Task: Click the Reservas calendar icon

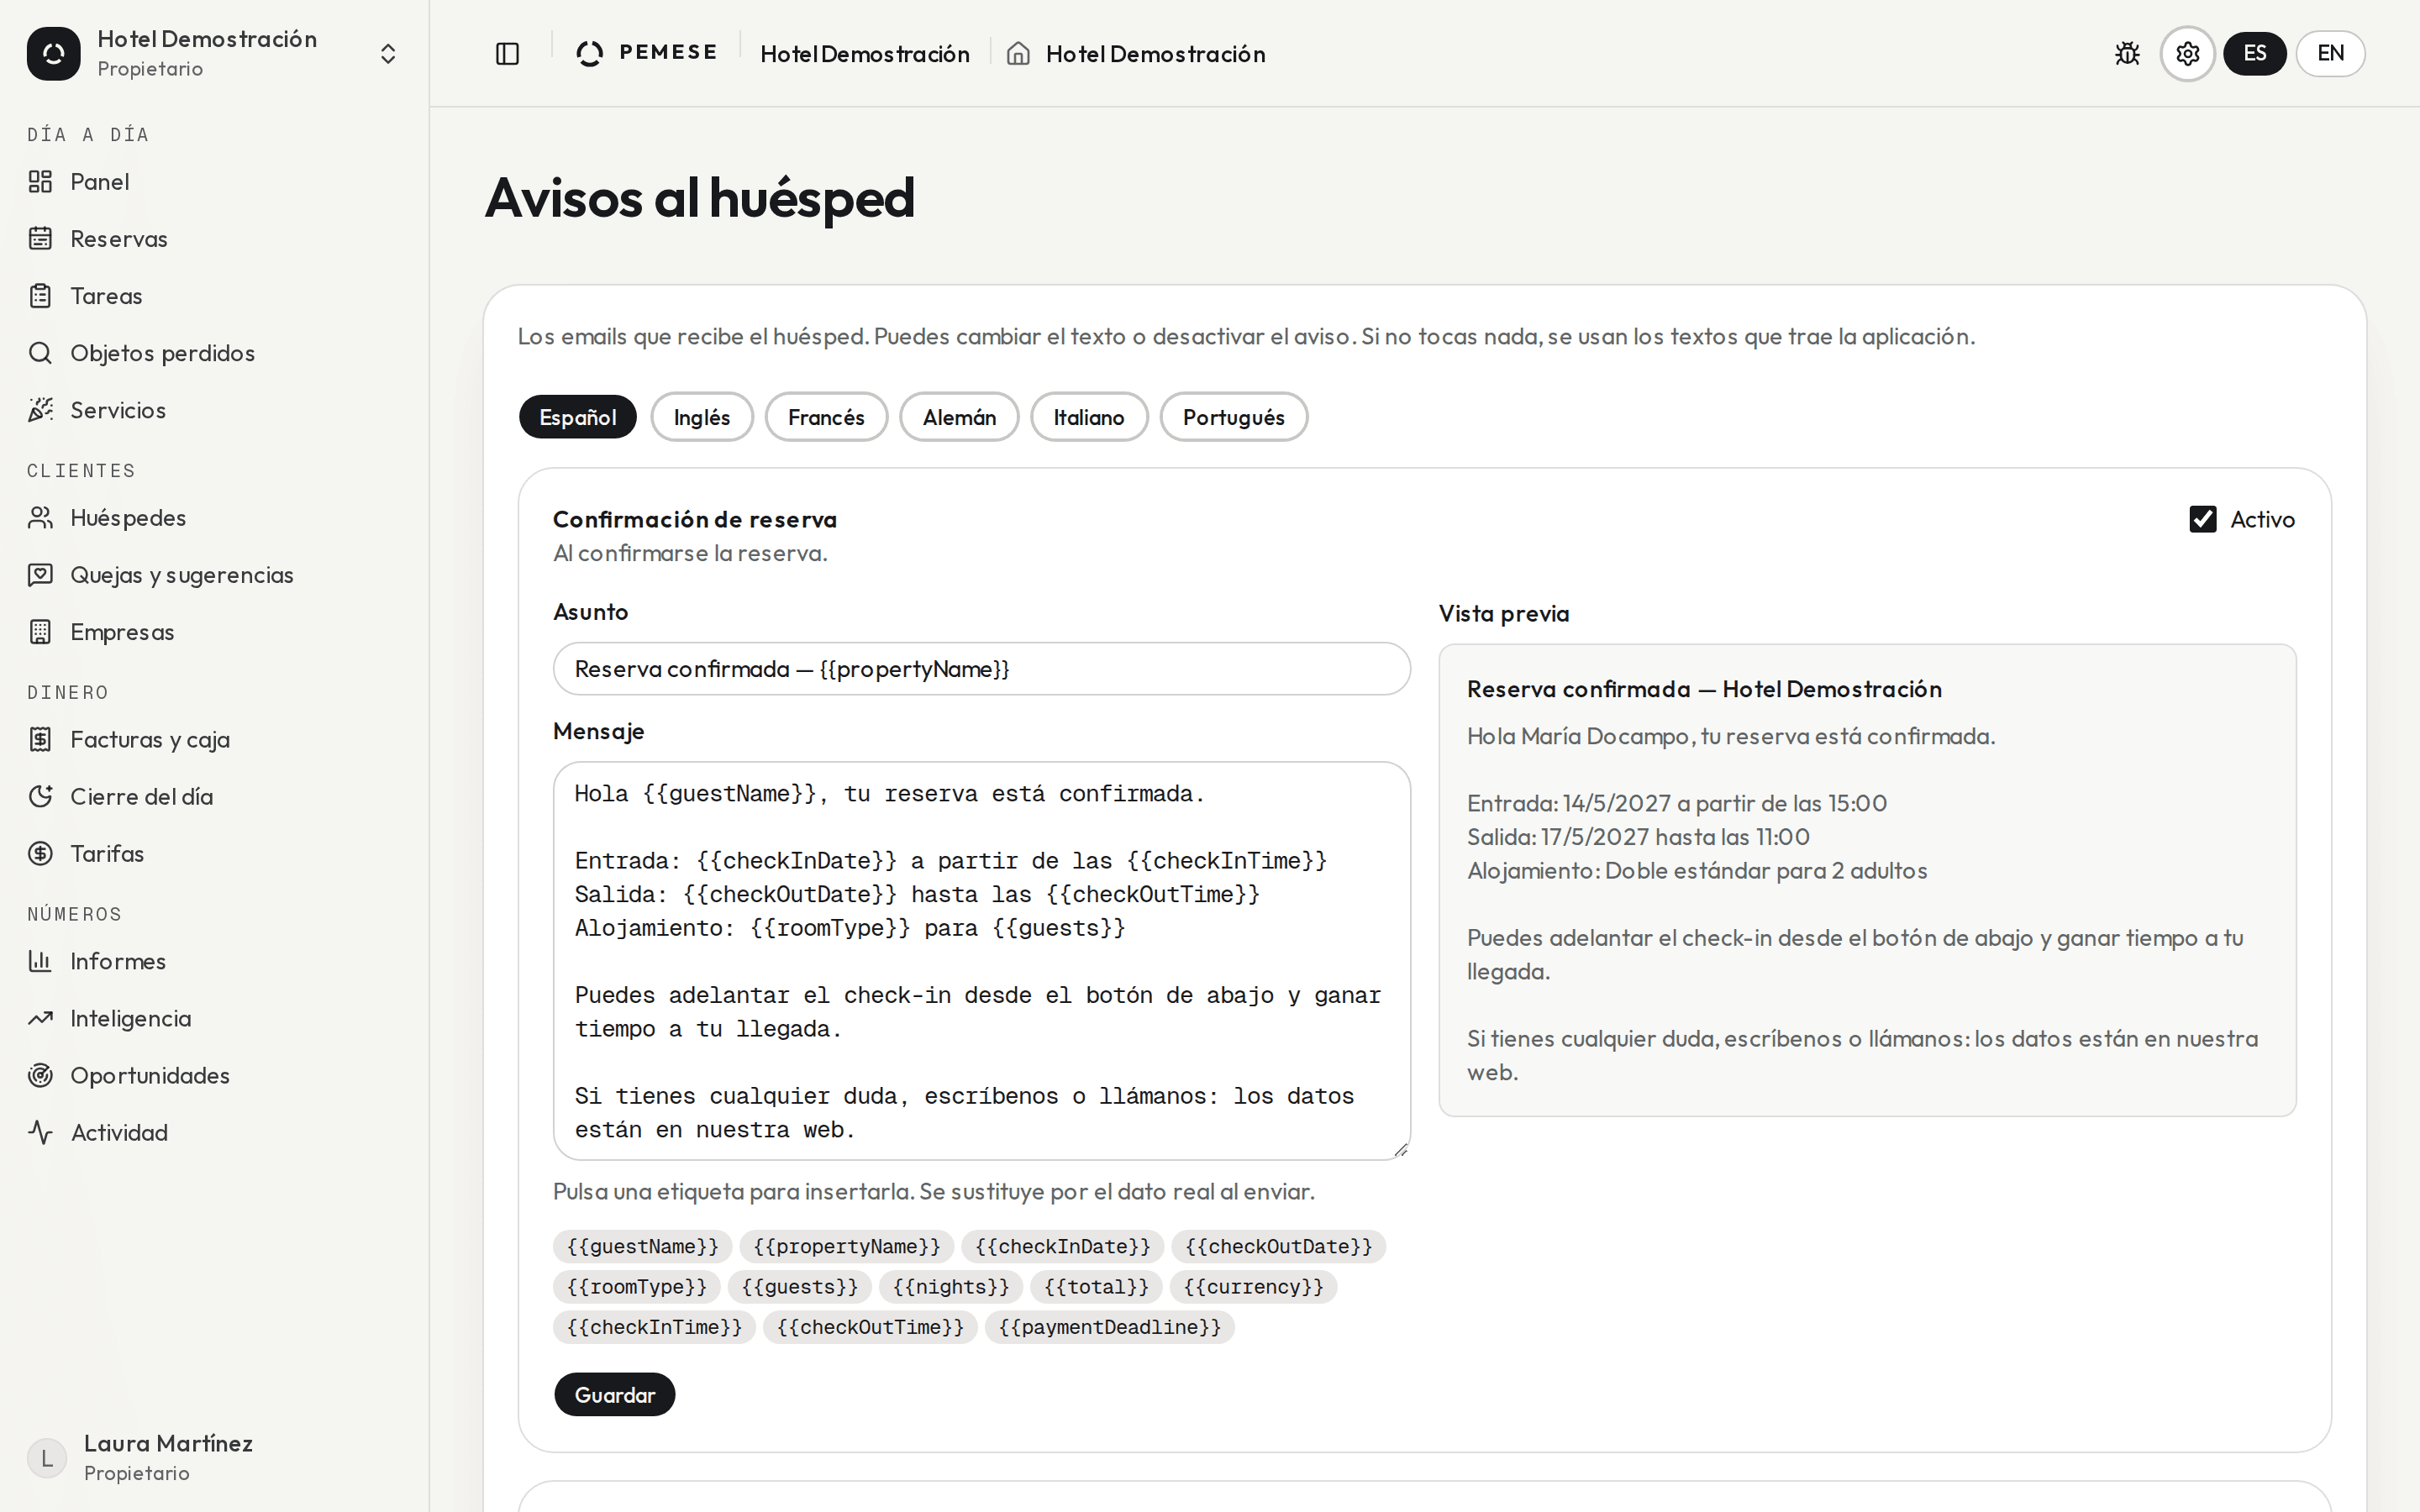Action: point(40,238)
